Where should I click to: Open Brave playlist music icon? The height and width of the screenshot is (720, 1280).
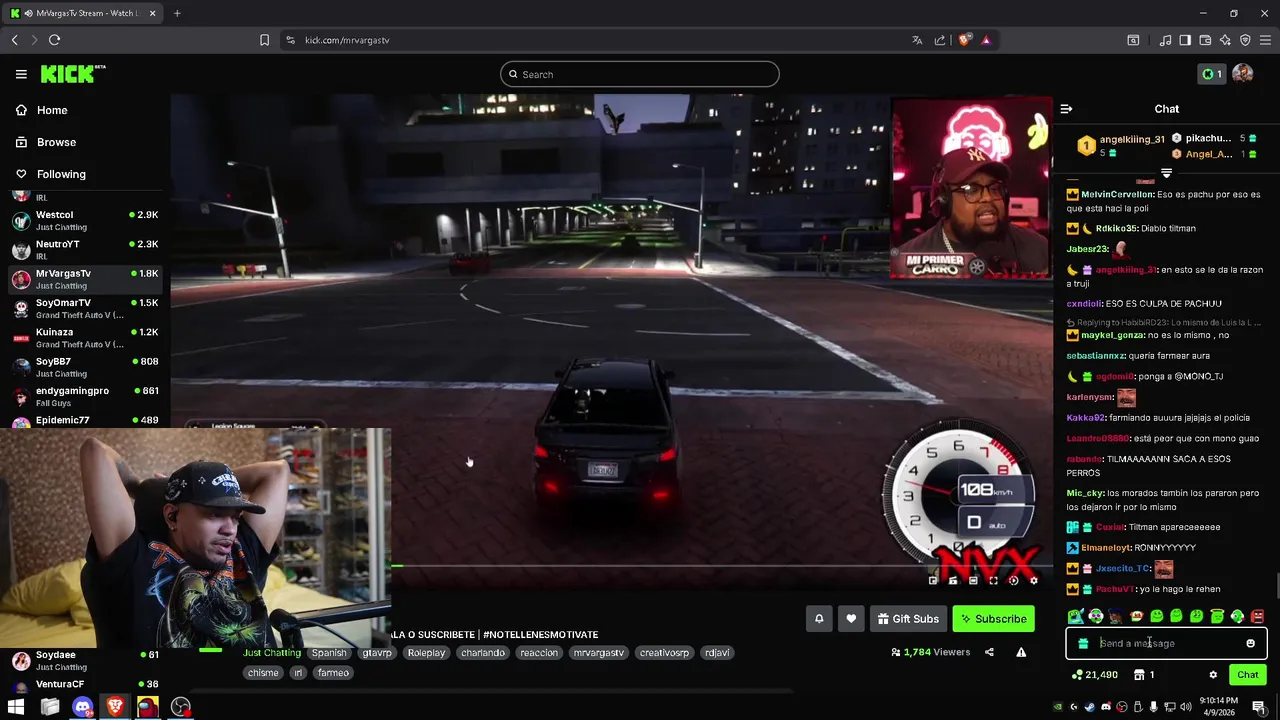coord(1165,40)
